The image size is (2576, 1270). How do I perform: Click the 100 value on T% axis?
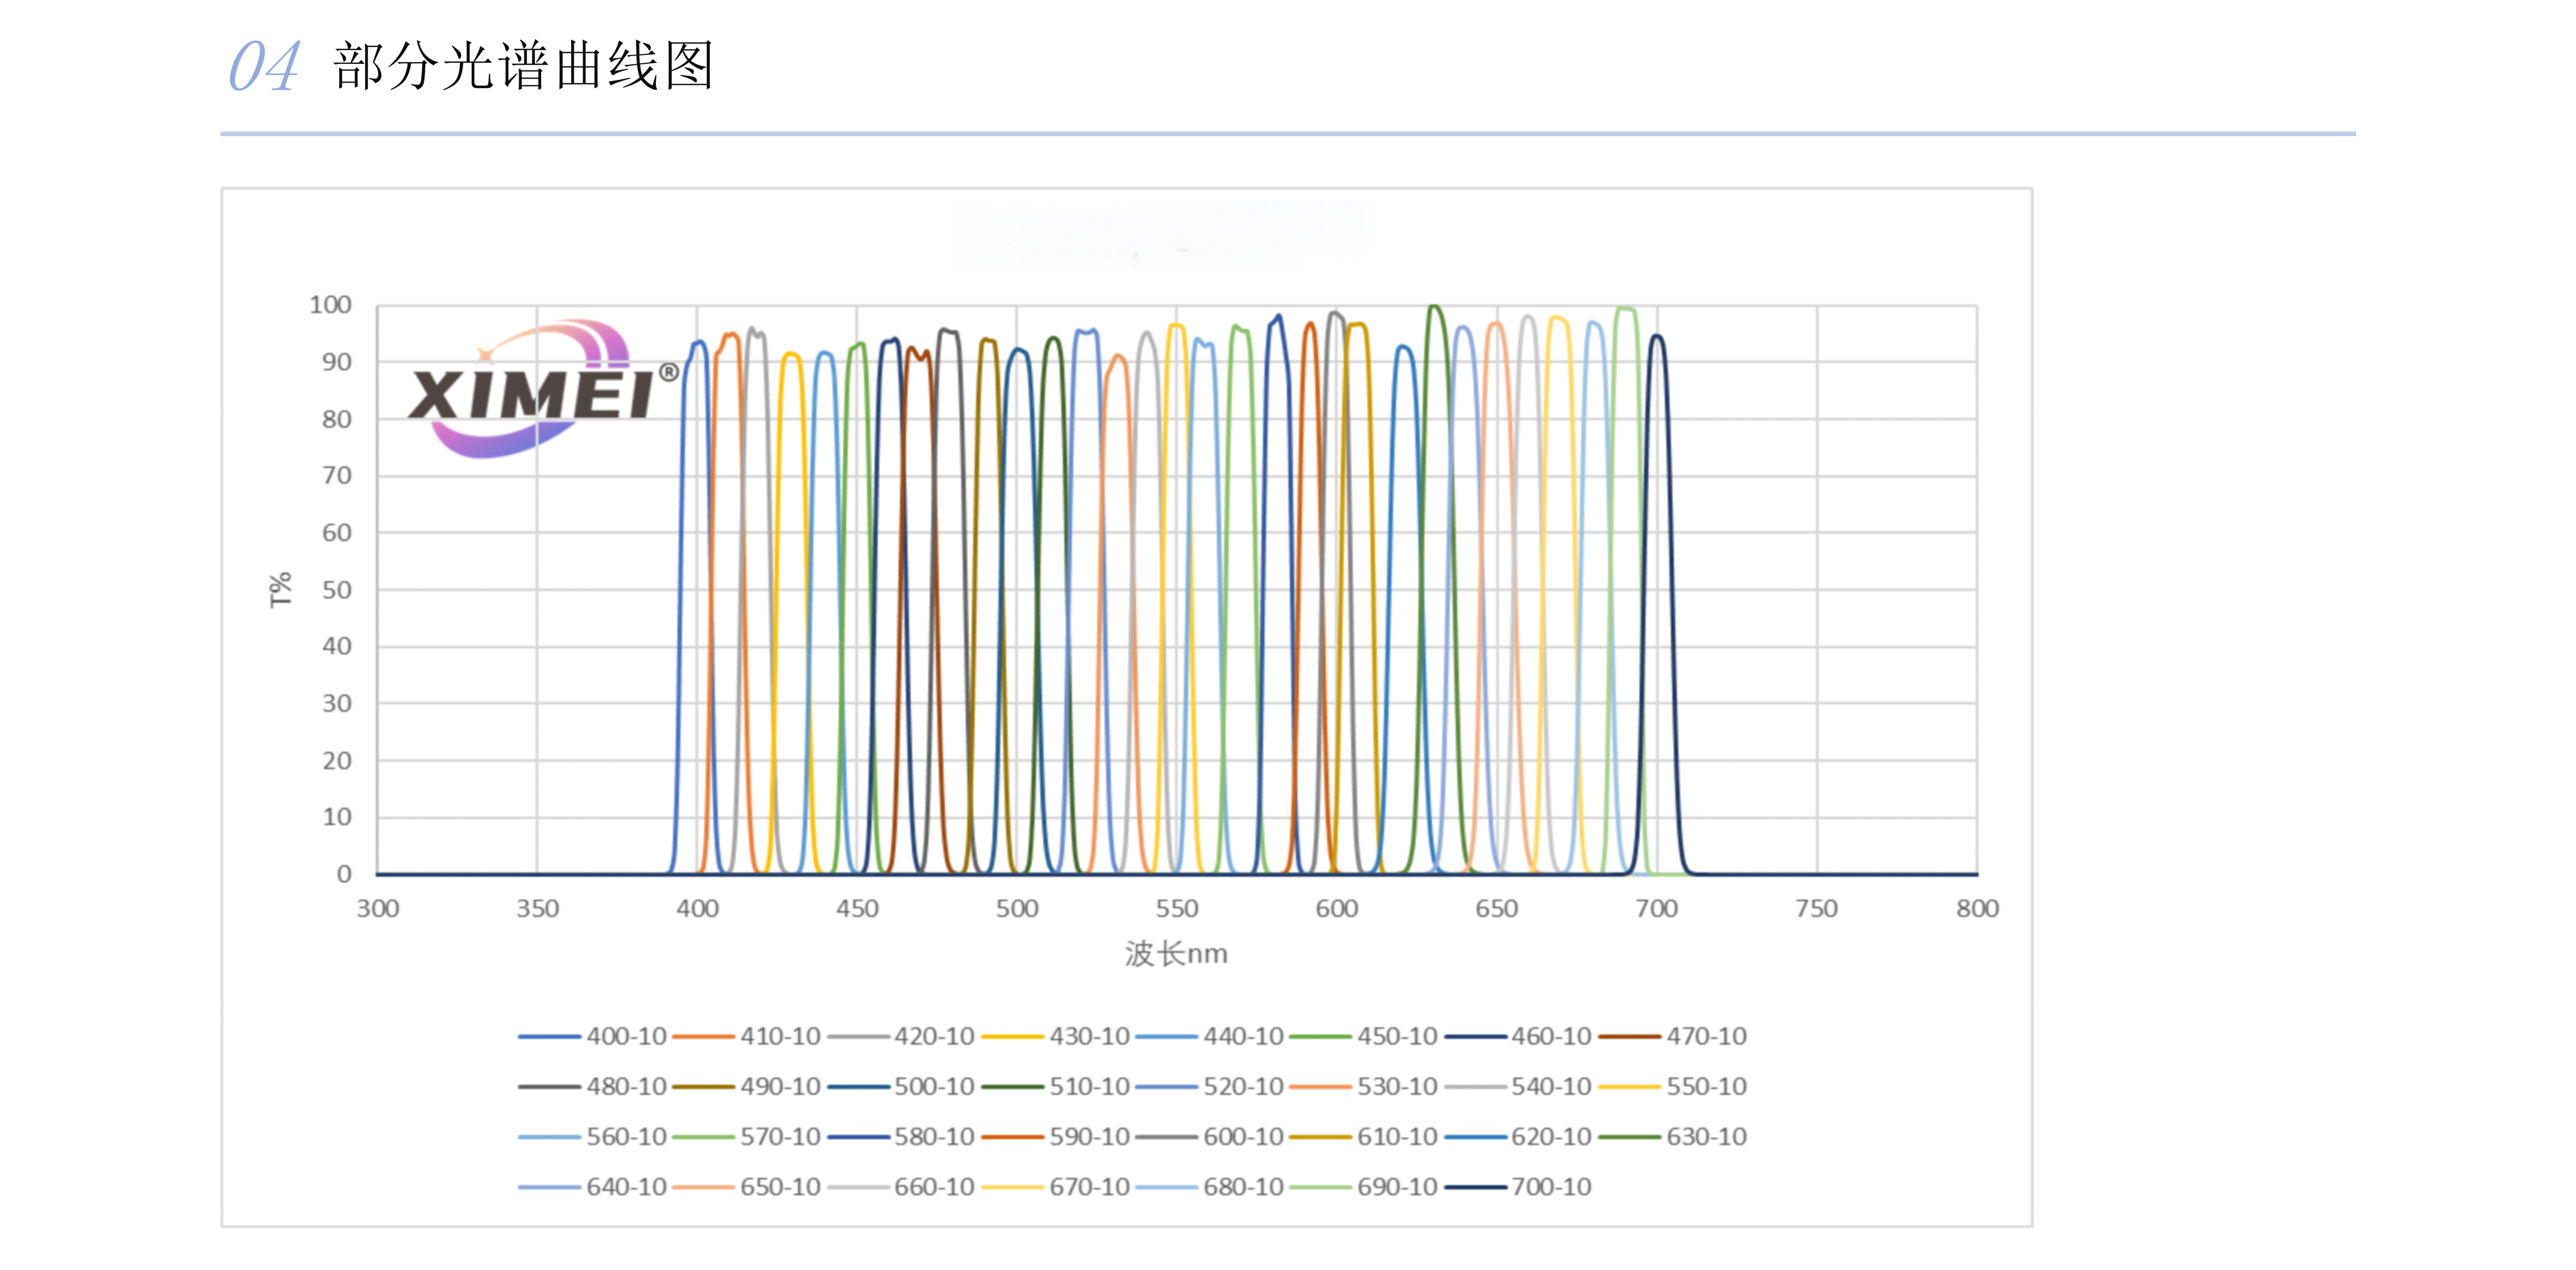click(330, 305)
